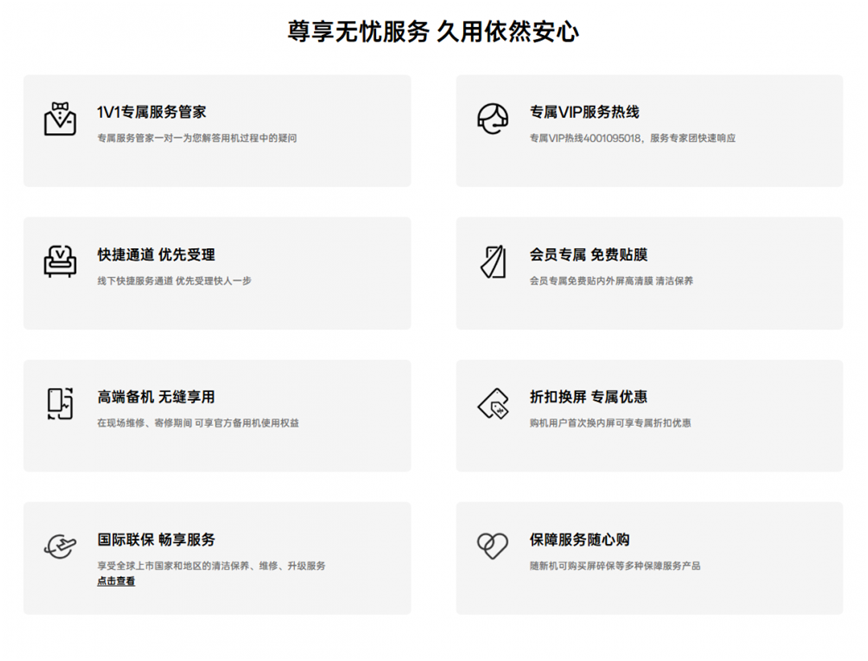Click the international airplane globe icon
The width and height of the screenshot is (868, 661).
click(60, 546)
